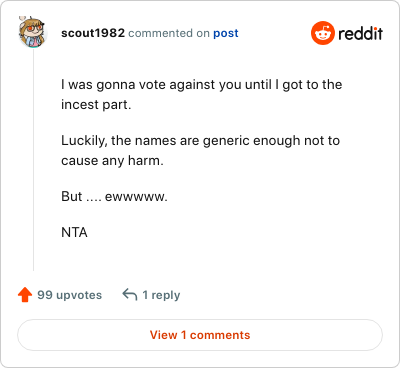400x368 pixels.
Task: Click the orange upvote arrow icon
Action: click(25, 295)
